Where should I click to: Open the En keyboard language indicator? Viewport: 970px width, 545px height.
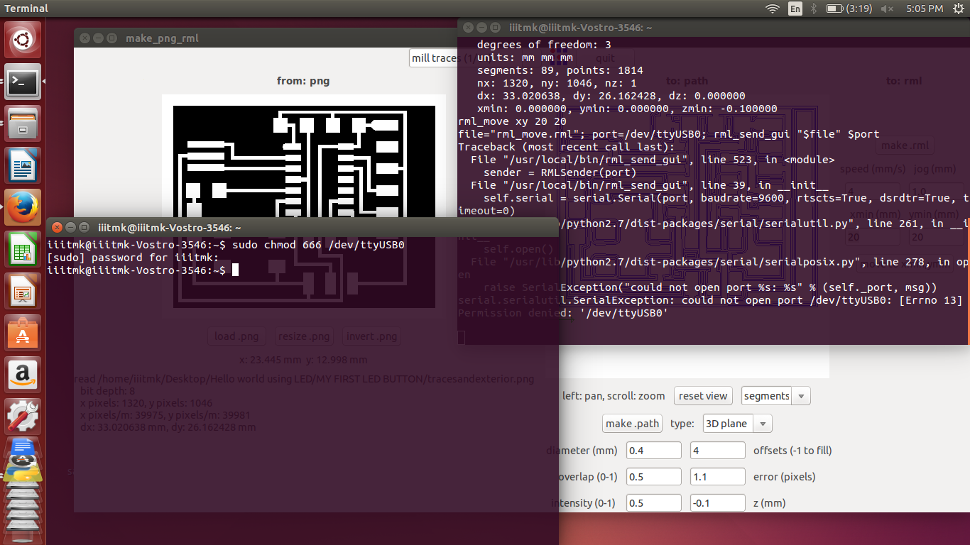click(x=795, y=9)
